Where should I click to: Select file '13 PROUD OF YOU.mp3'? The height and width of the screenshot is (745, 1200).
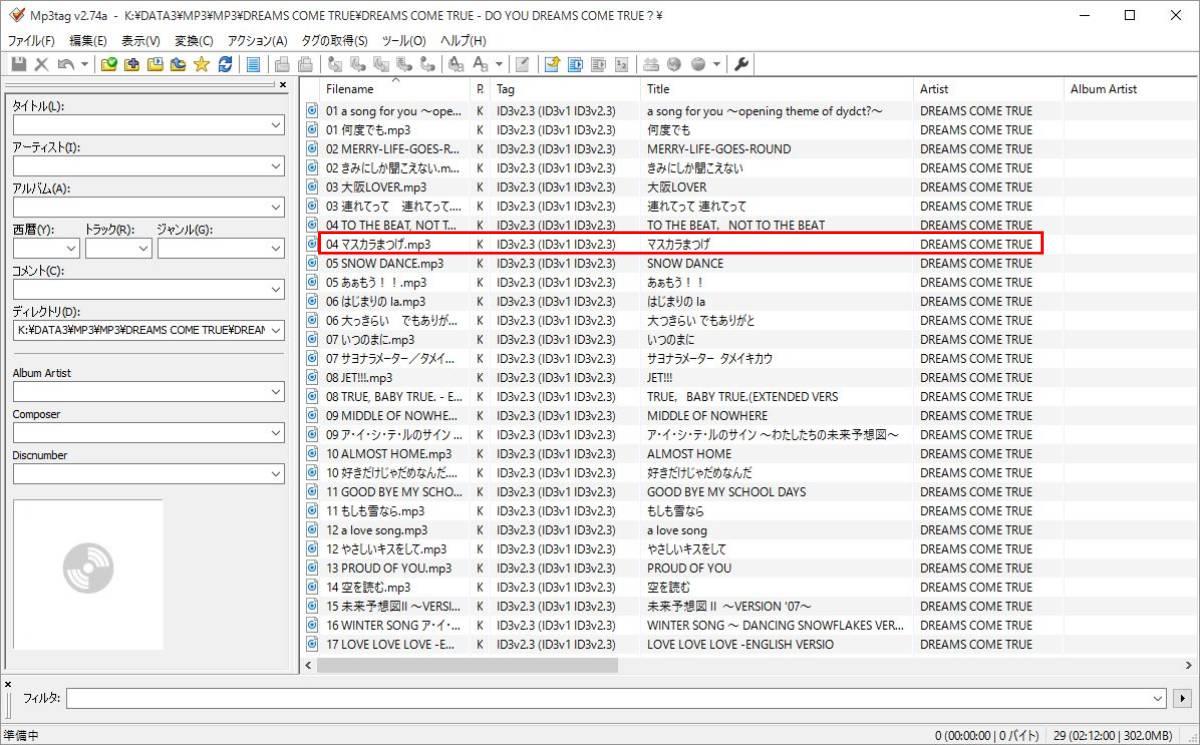click(389, 568)
